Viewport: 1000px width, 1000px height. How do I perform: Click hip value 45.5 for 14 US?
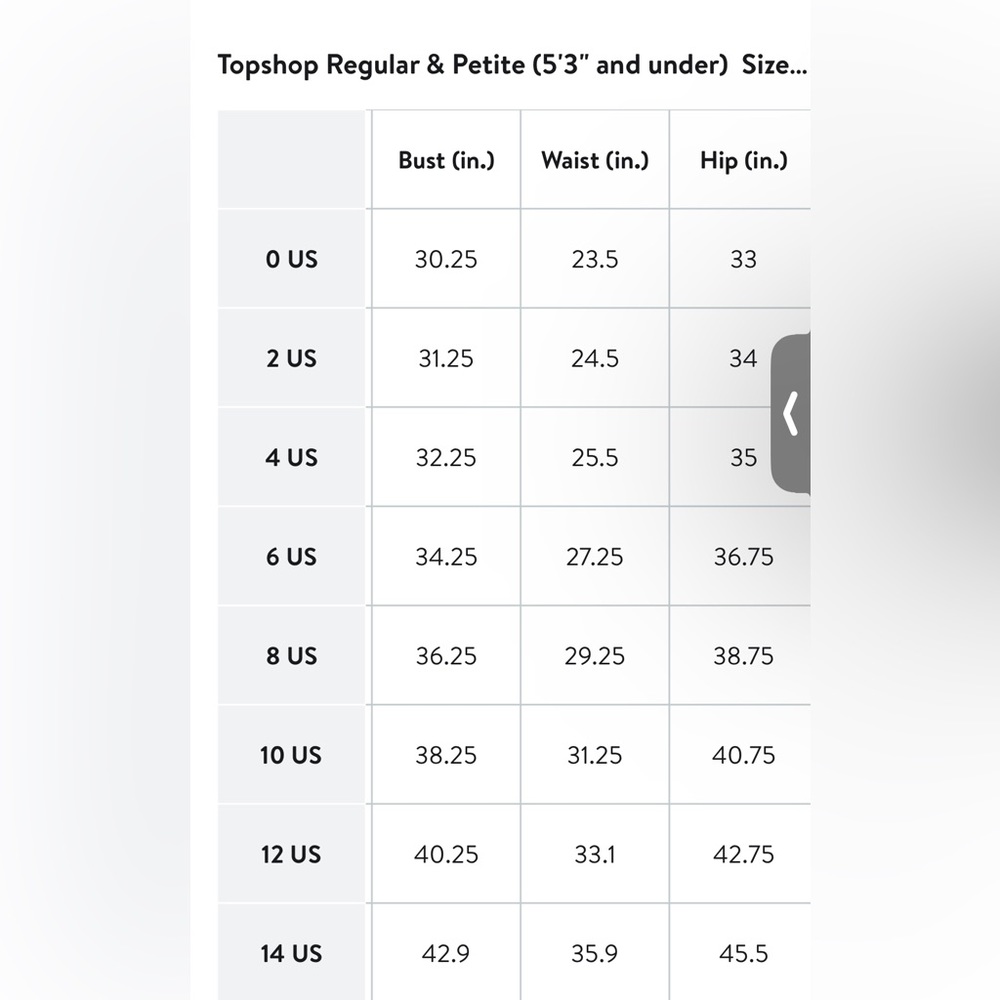point(743,953)
